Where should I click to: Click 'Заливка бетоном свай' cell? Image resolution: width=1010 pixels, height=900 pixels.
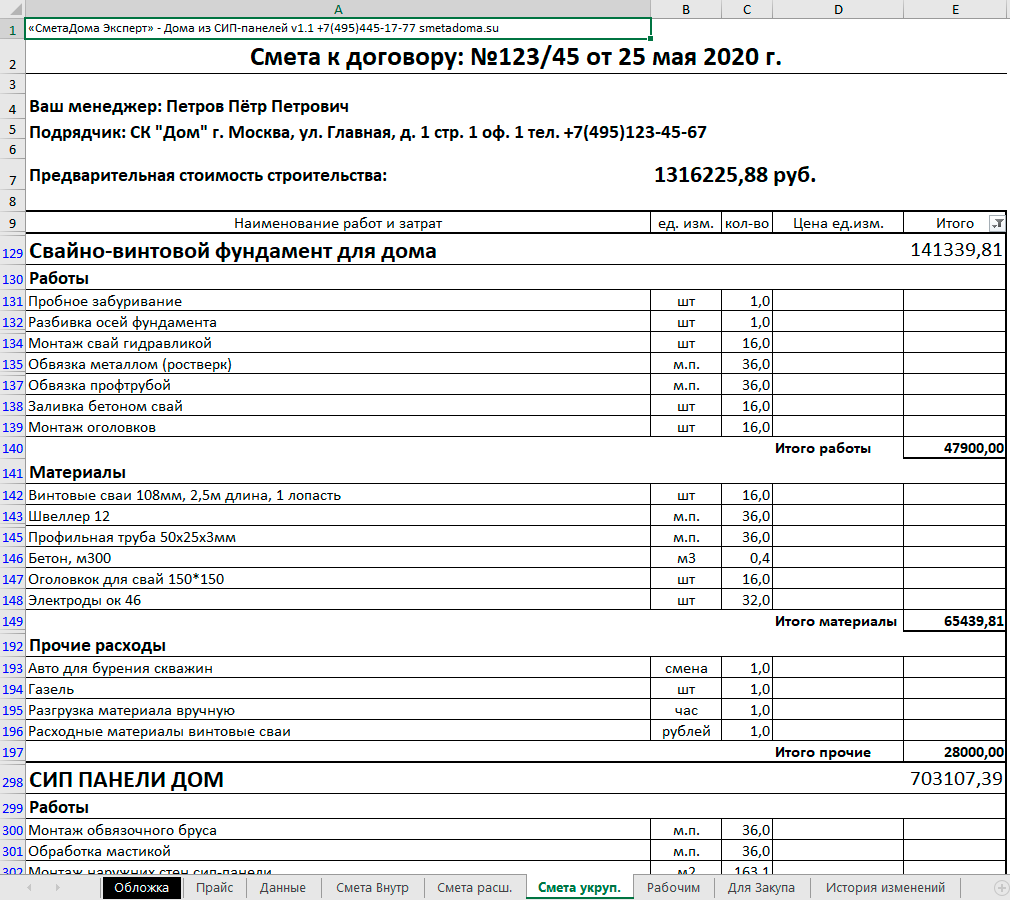(x=338, y=407)
